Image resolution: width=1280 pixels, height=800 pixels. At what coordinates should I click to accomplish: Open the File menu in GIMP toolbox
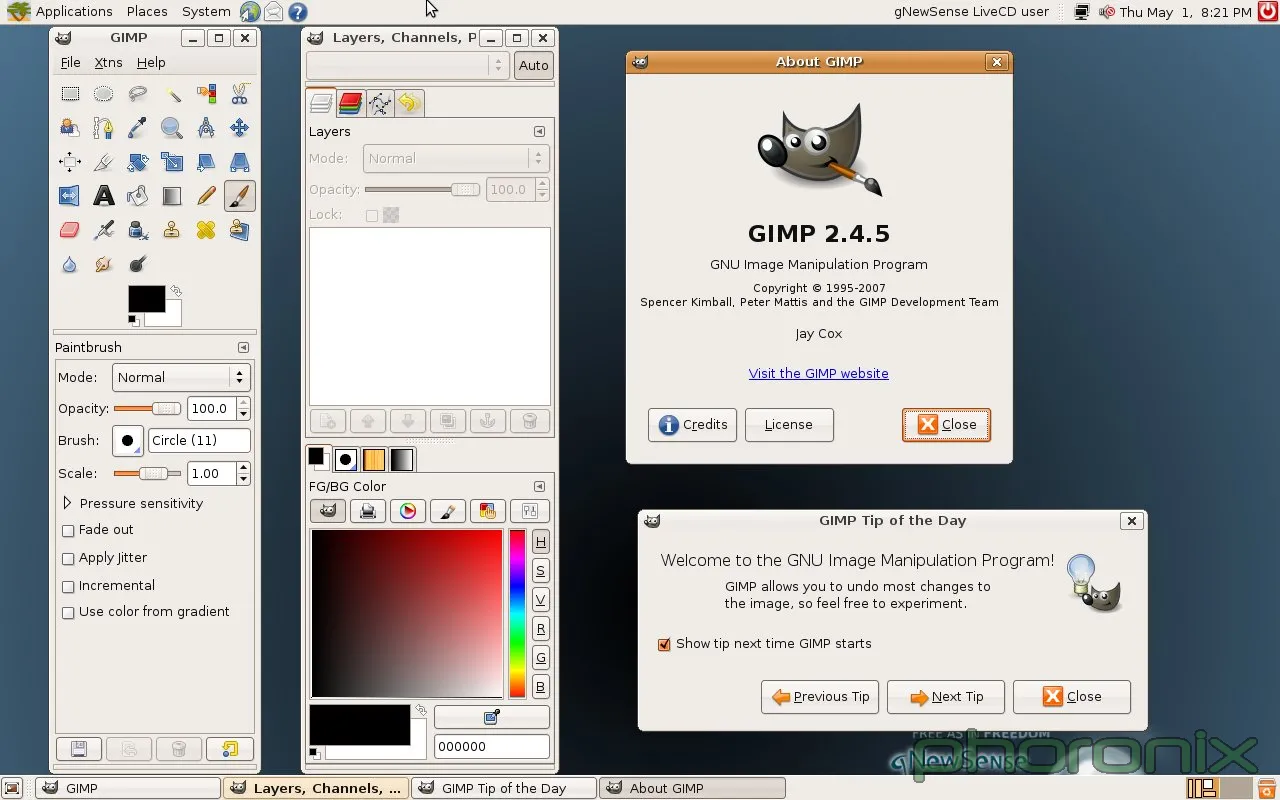click(x=70, y=62)
